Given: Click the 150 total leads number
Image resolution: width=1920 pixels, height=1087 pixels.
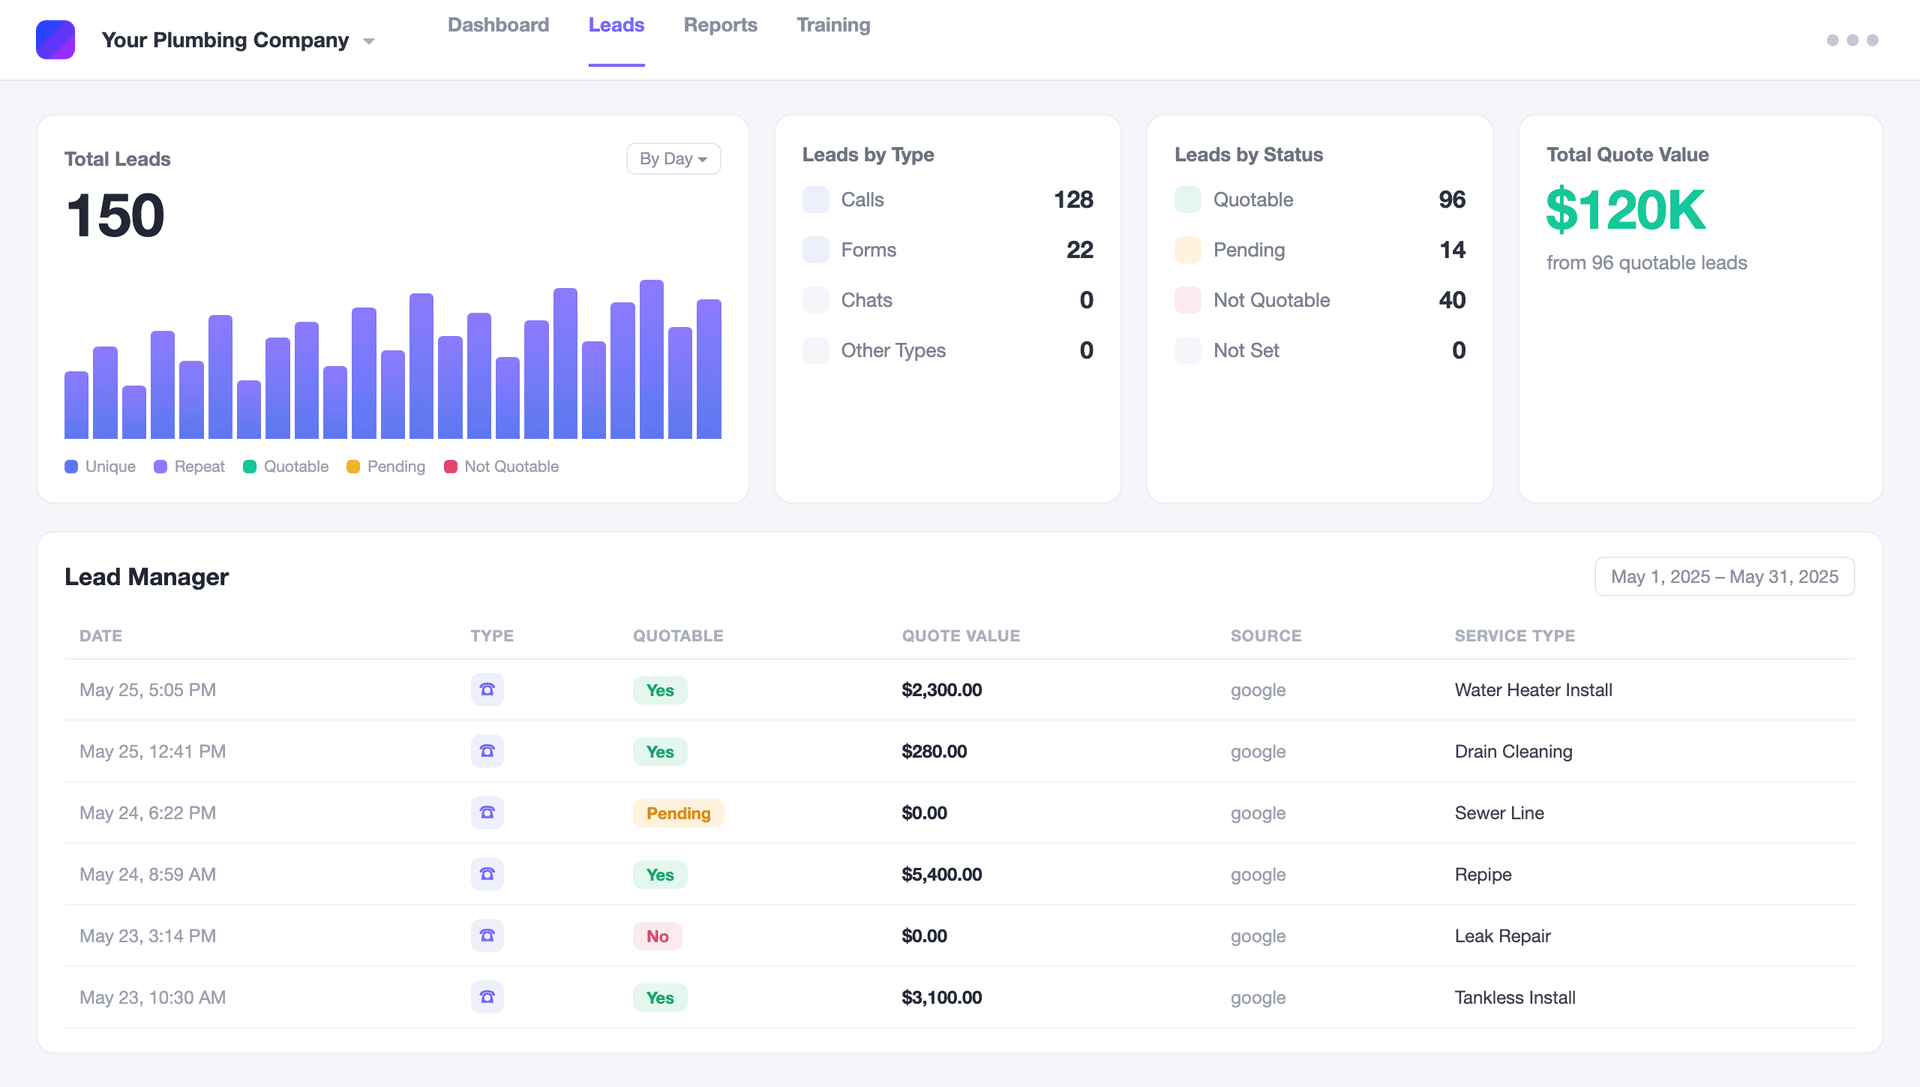Looking at the screenshot, I should [115, 215].
